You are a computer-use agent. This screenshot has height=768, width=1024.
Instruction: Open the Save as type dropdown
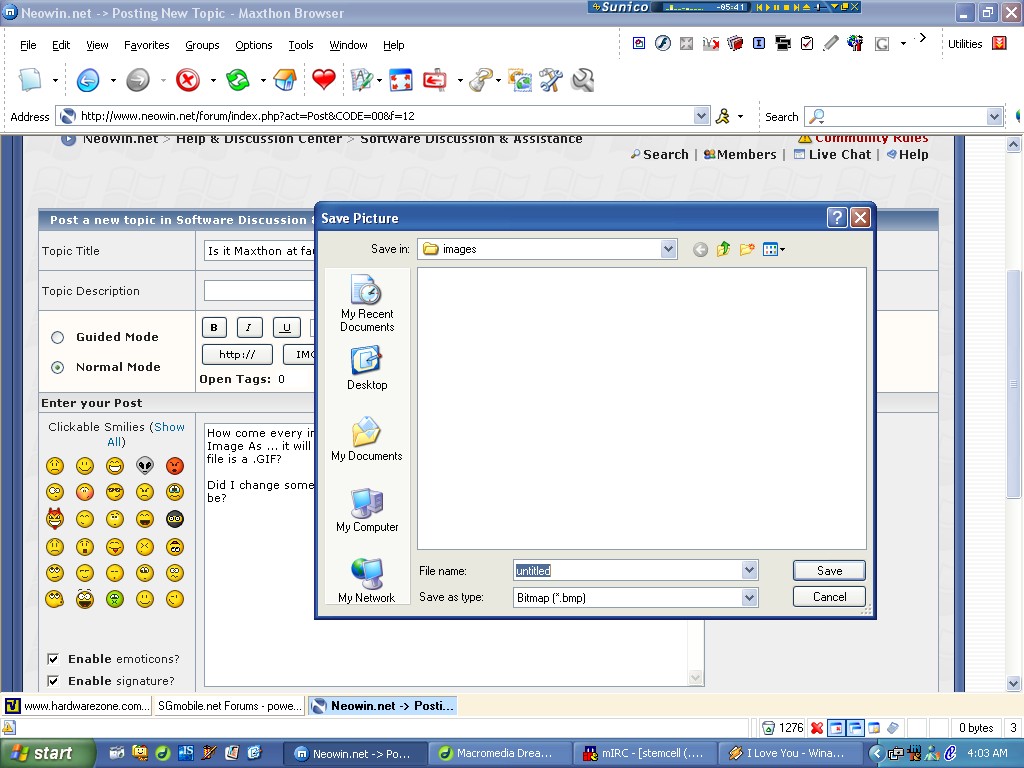click(749, 597)
